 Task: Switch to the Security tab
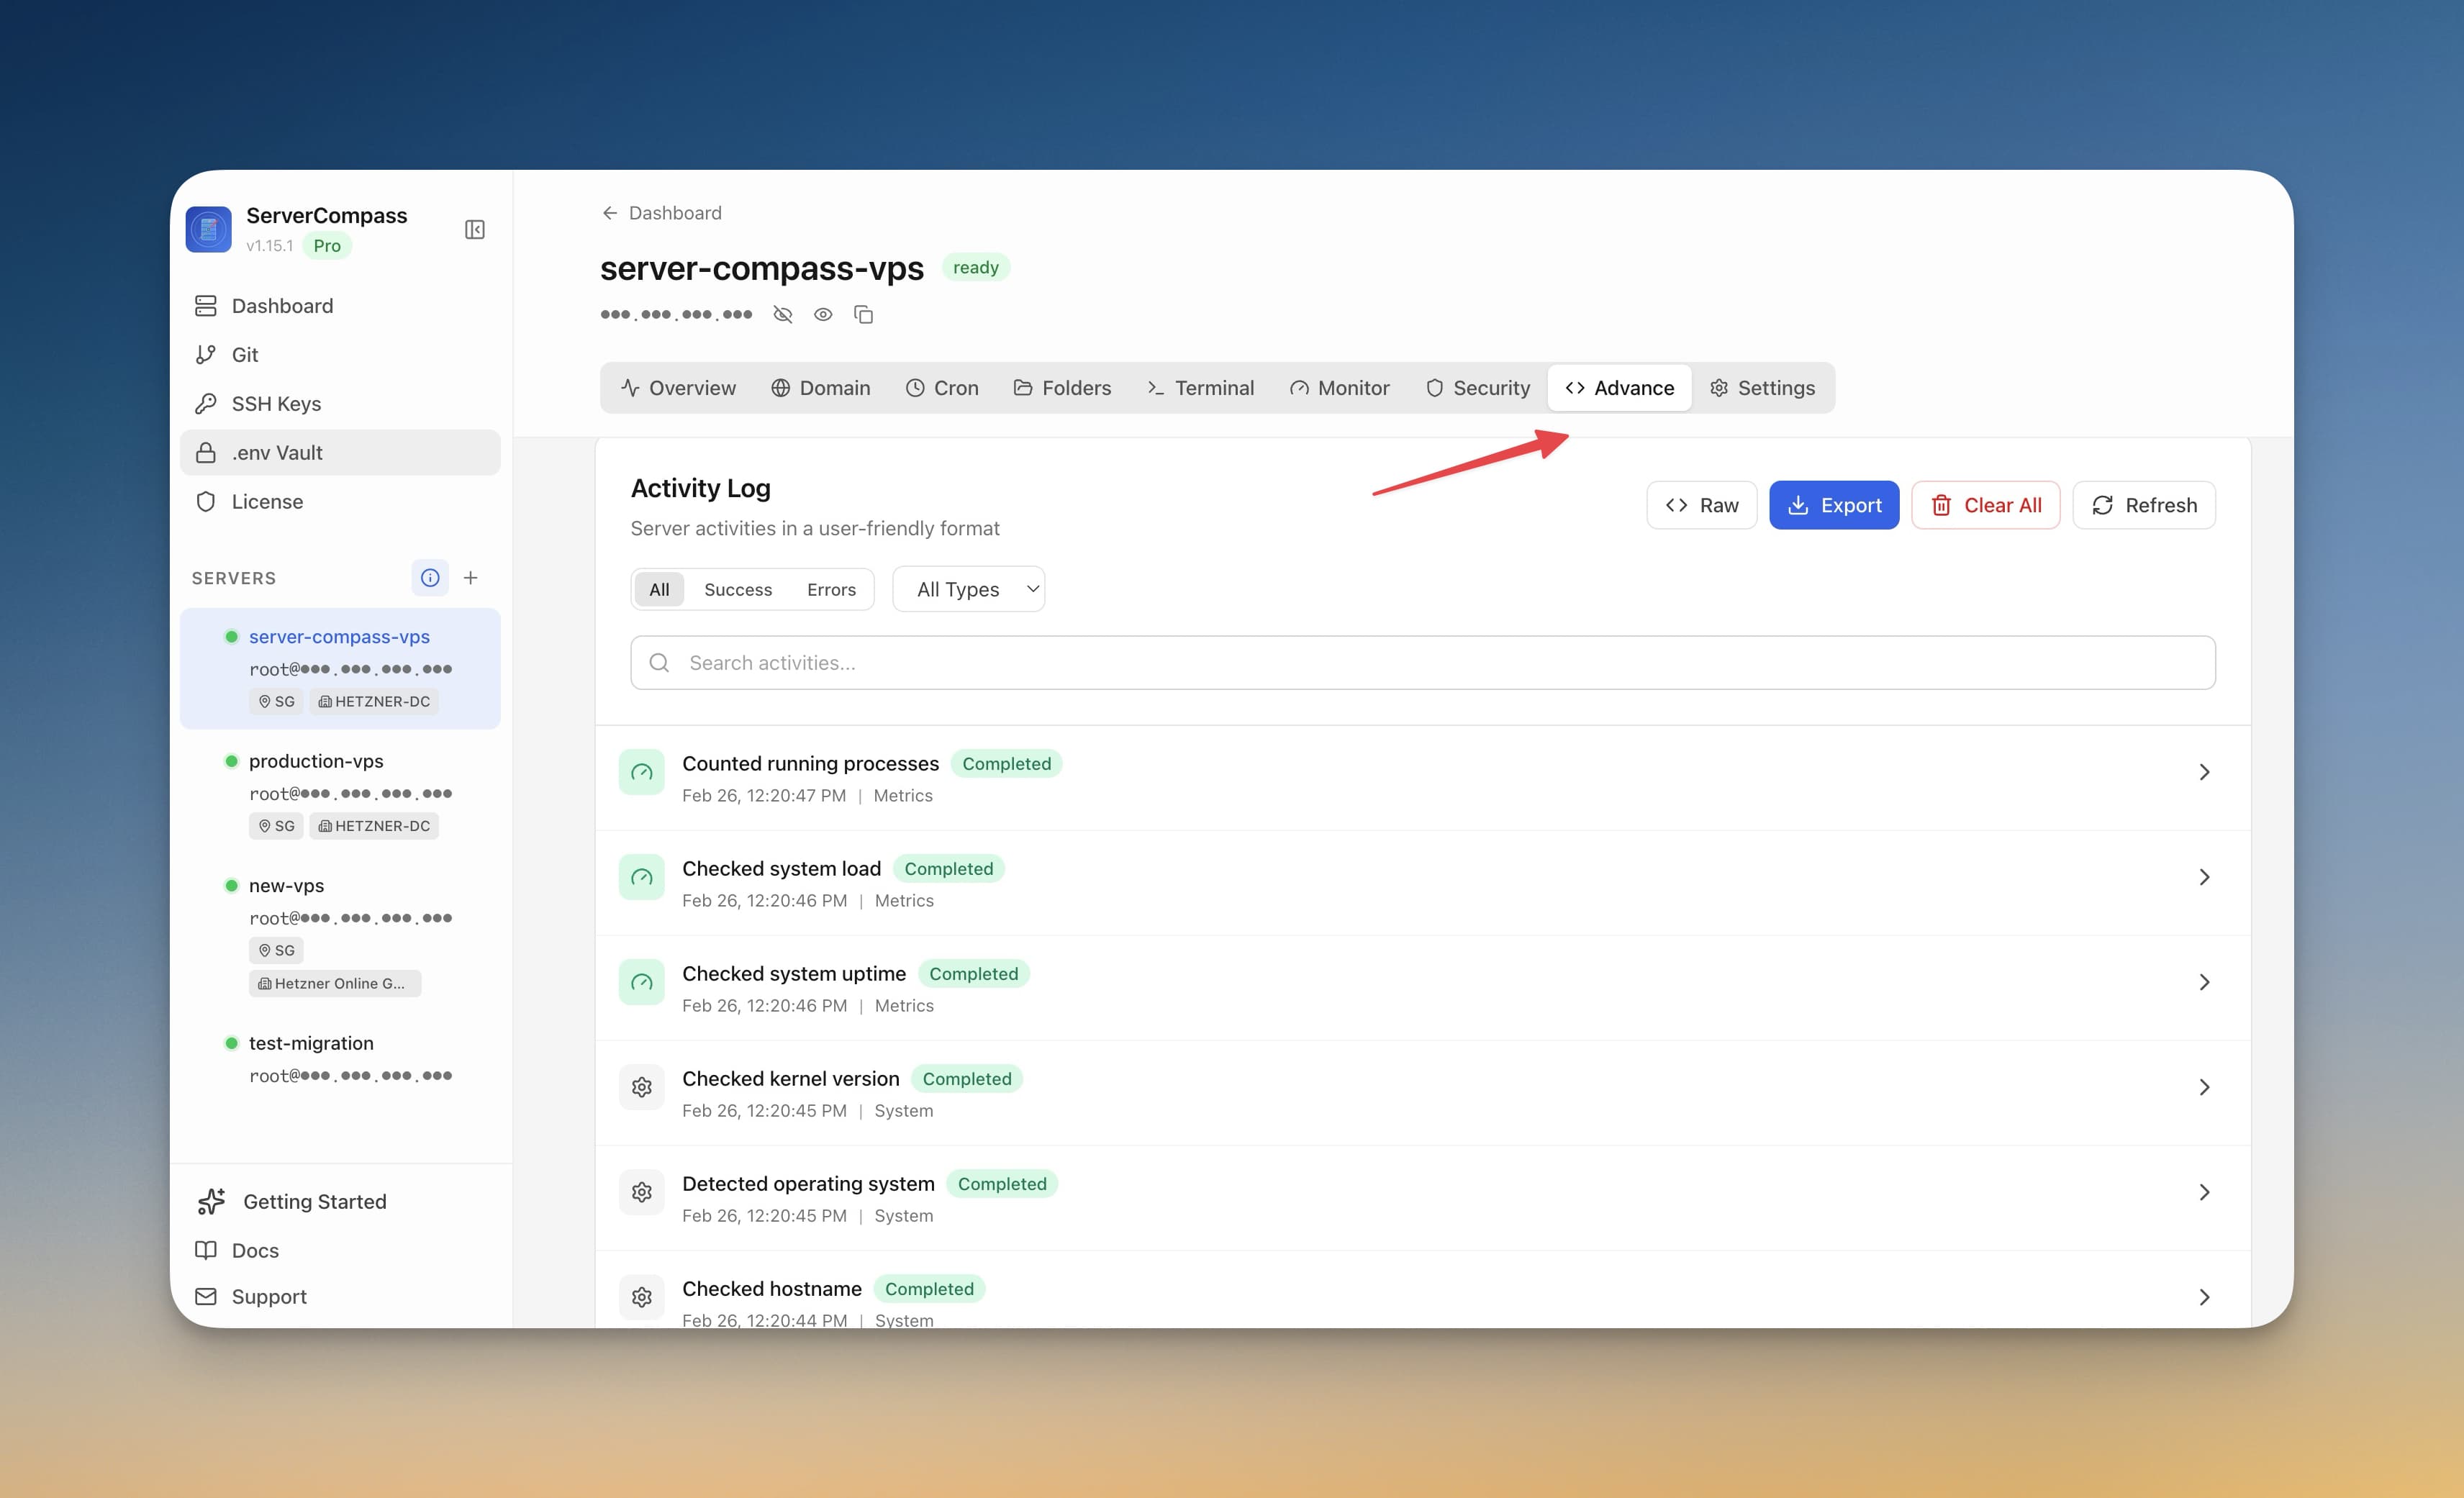coord(1478,387)
